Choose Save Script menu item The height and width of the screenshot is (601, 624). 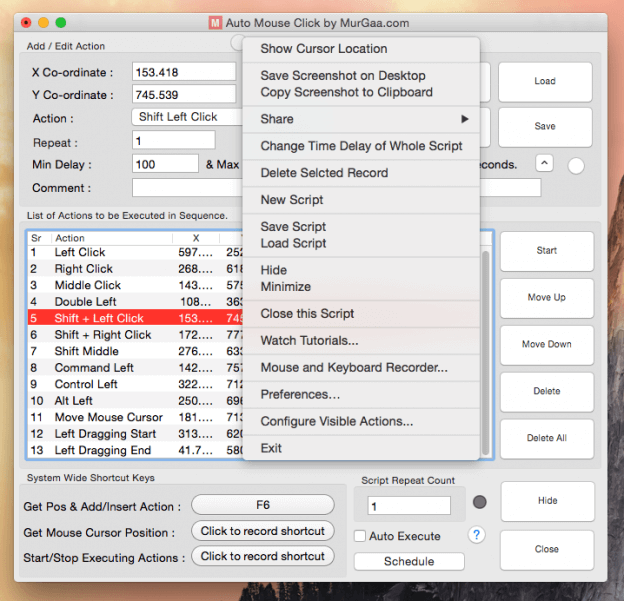point(361,226)
